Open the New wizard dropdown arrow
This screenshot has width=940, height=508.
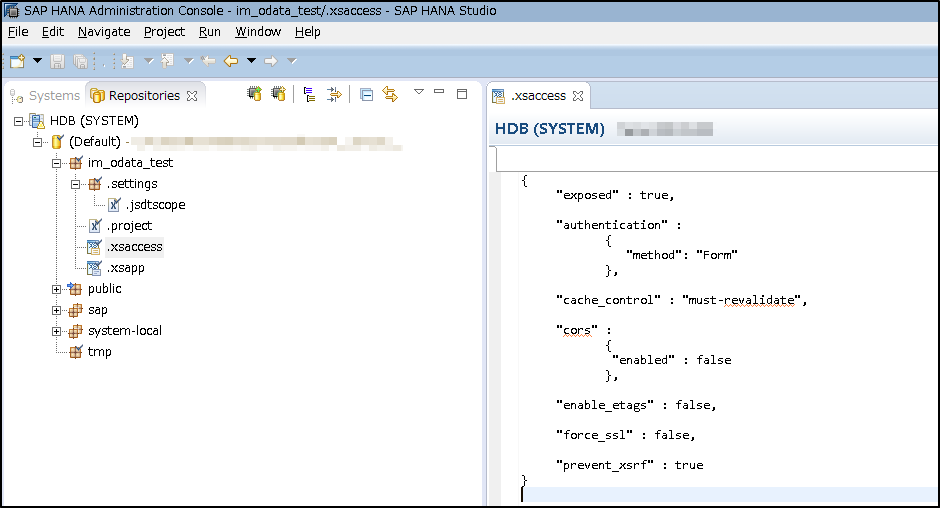[x=37, y=61]
